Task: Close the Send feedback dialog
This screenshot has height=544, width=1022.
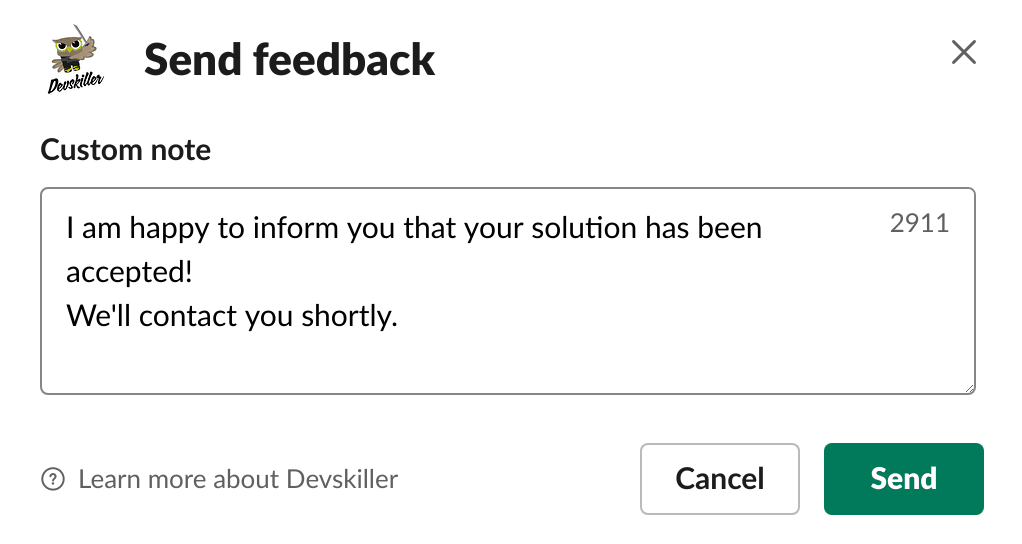Action: point(963,53)
